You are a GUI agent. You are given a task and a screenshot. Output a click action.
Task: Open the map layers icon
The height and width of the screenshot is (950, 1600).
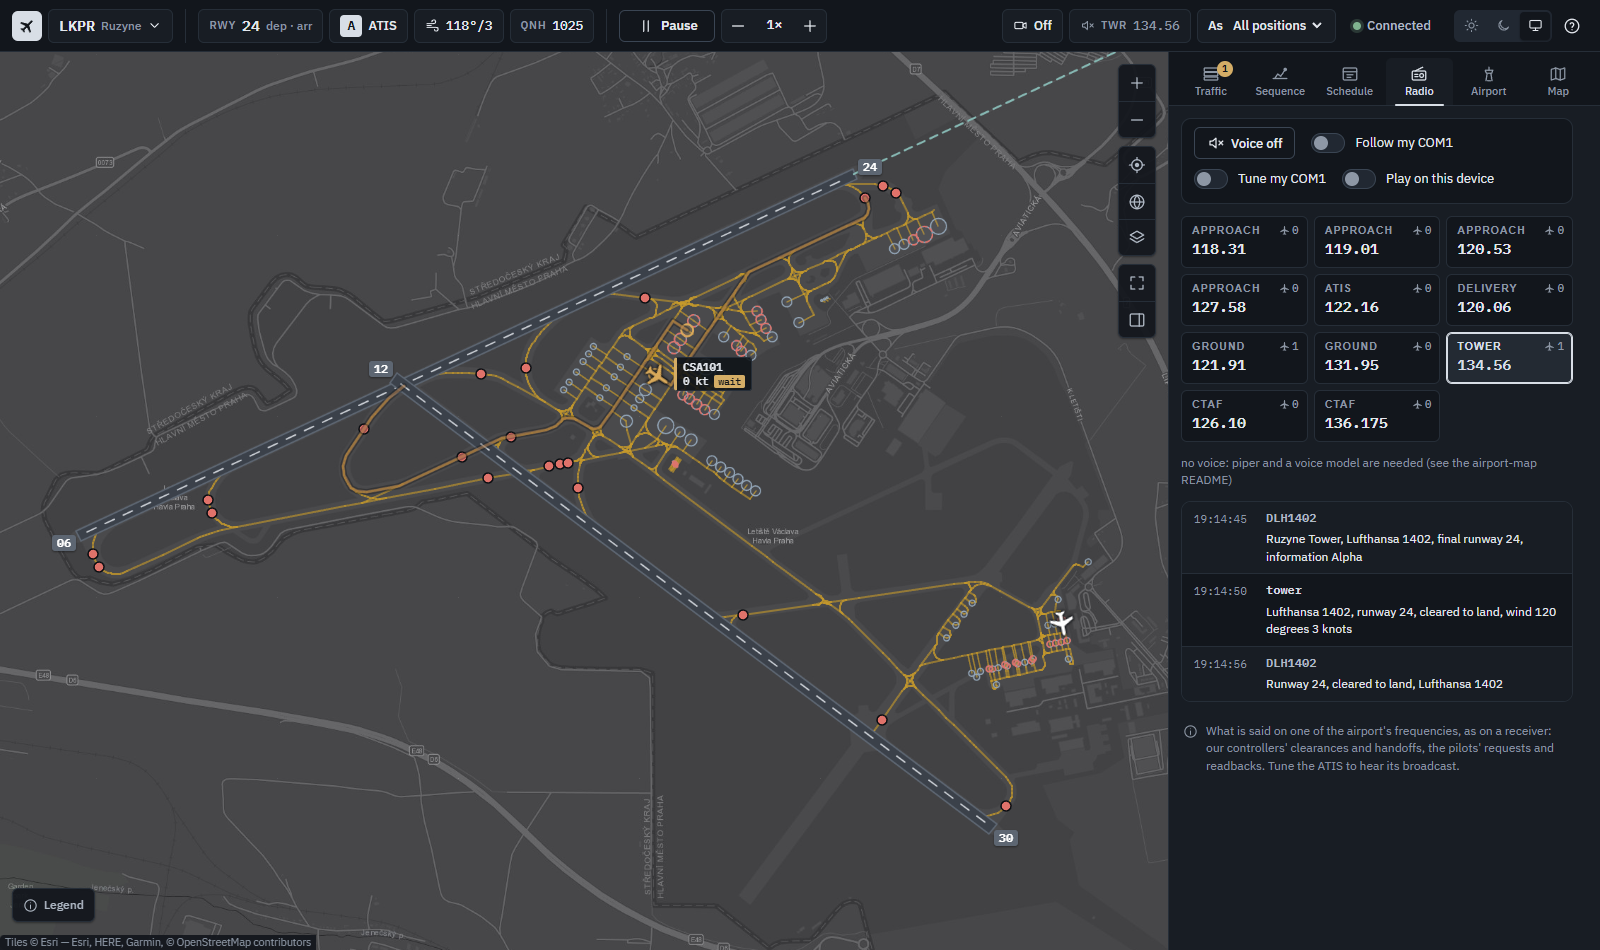[1137, 238]
